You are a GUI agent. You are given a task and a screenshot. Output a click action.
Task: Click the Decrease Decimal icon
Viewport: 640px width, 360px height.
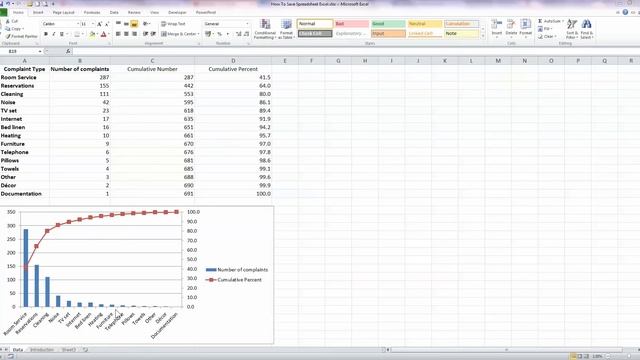tap(246, 34)
